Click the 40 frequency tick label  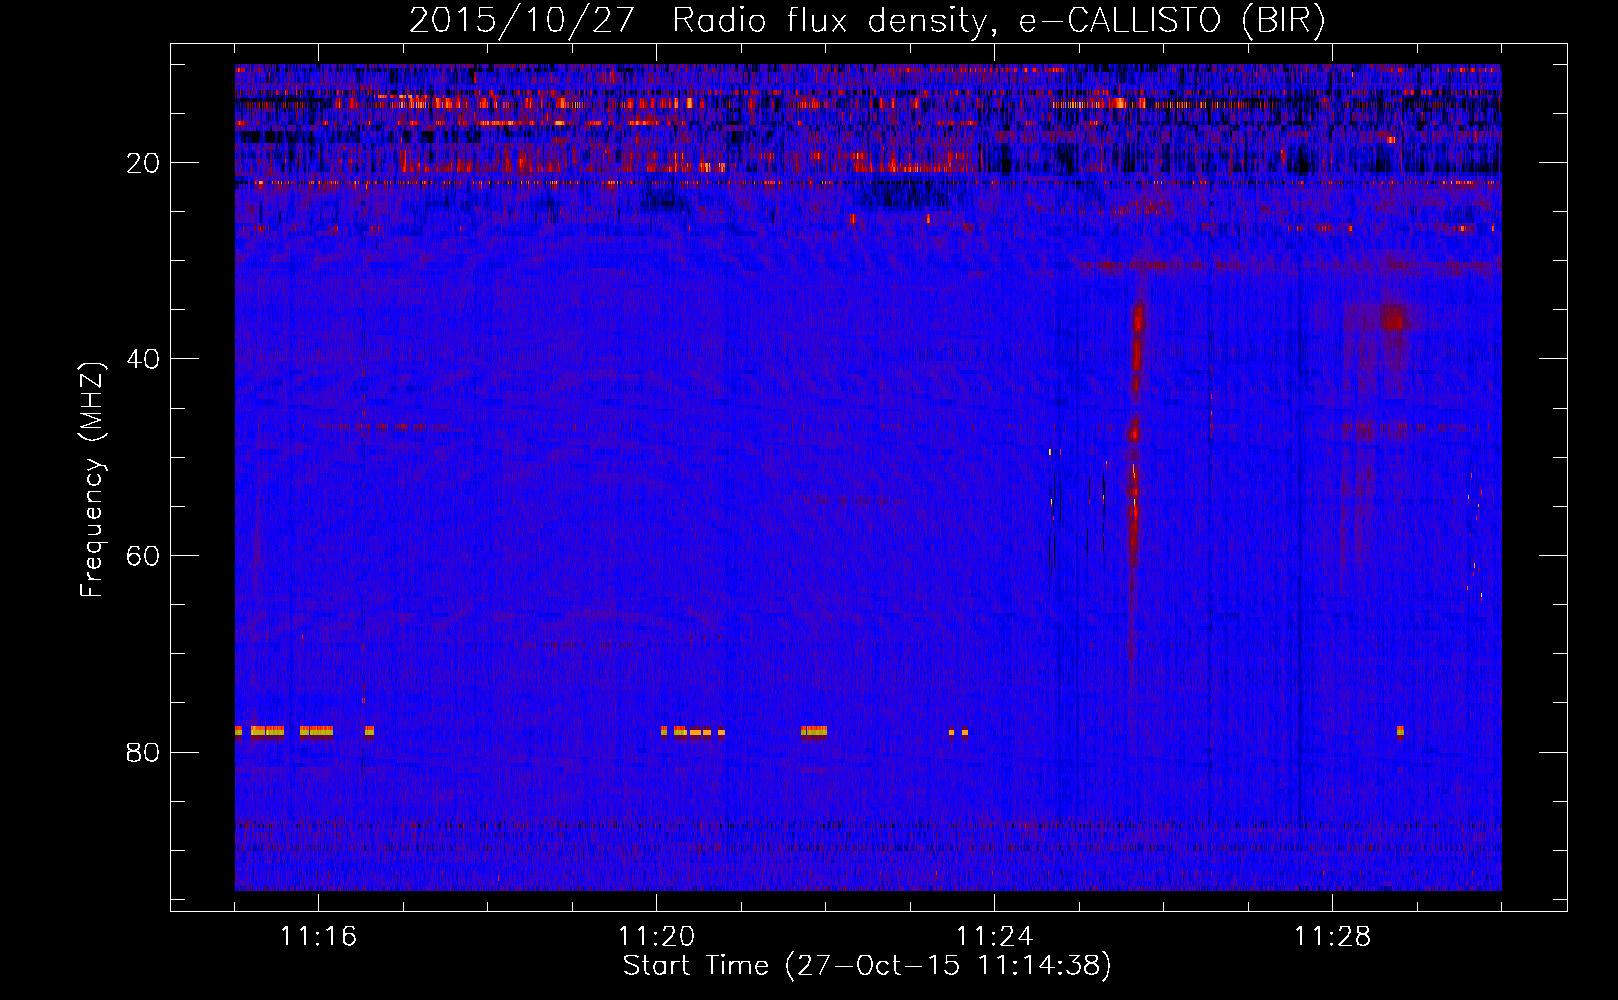[143, 359]
